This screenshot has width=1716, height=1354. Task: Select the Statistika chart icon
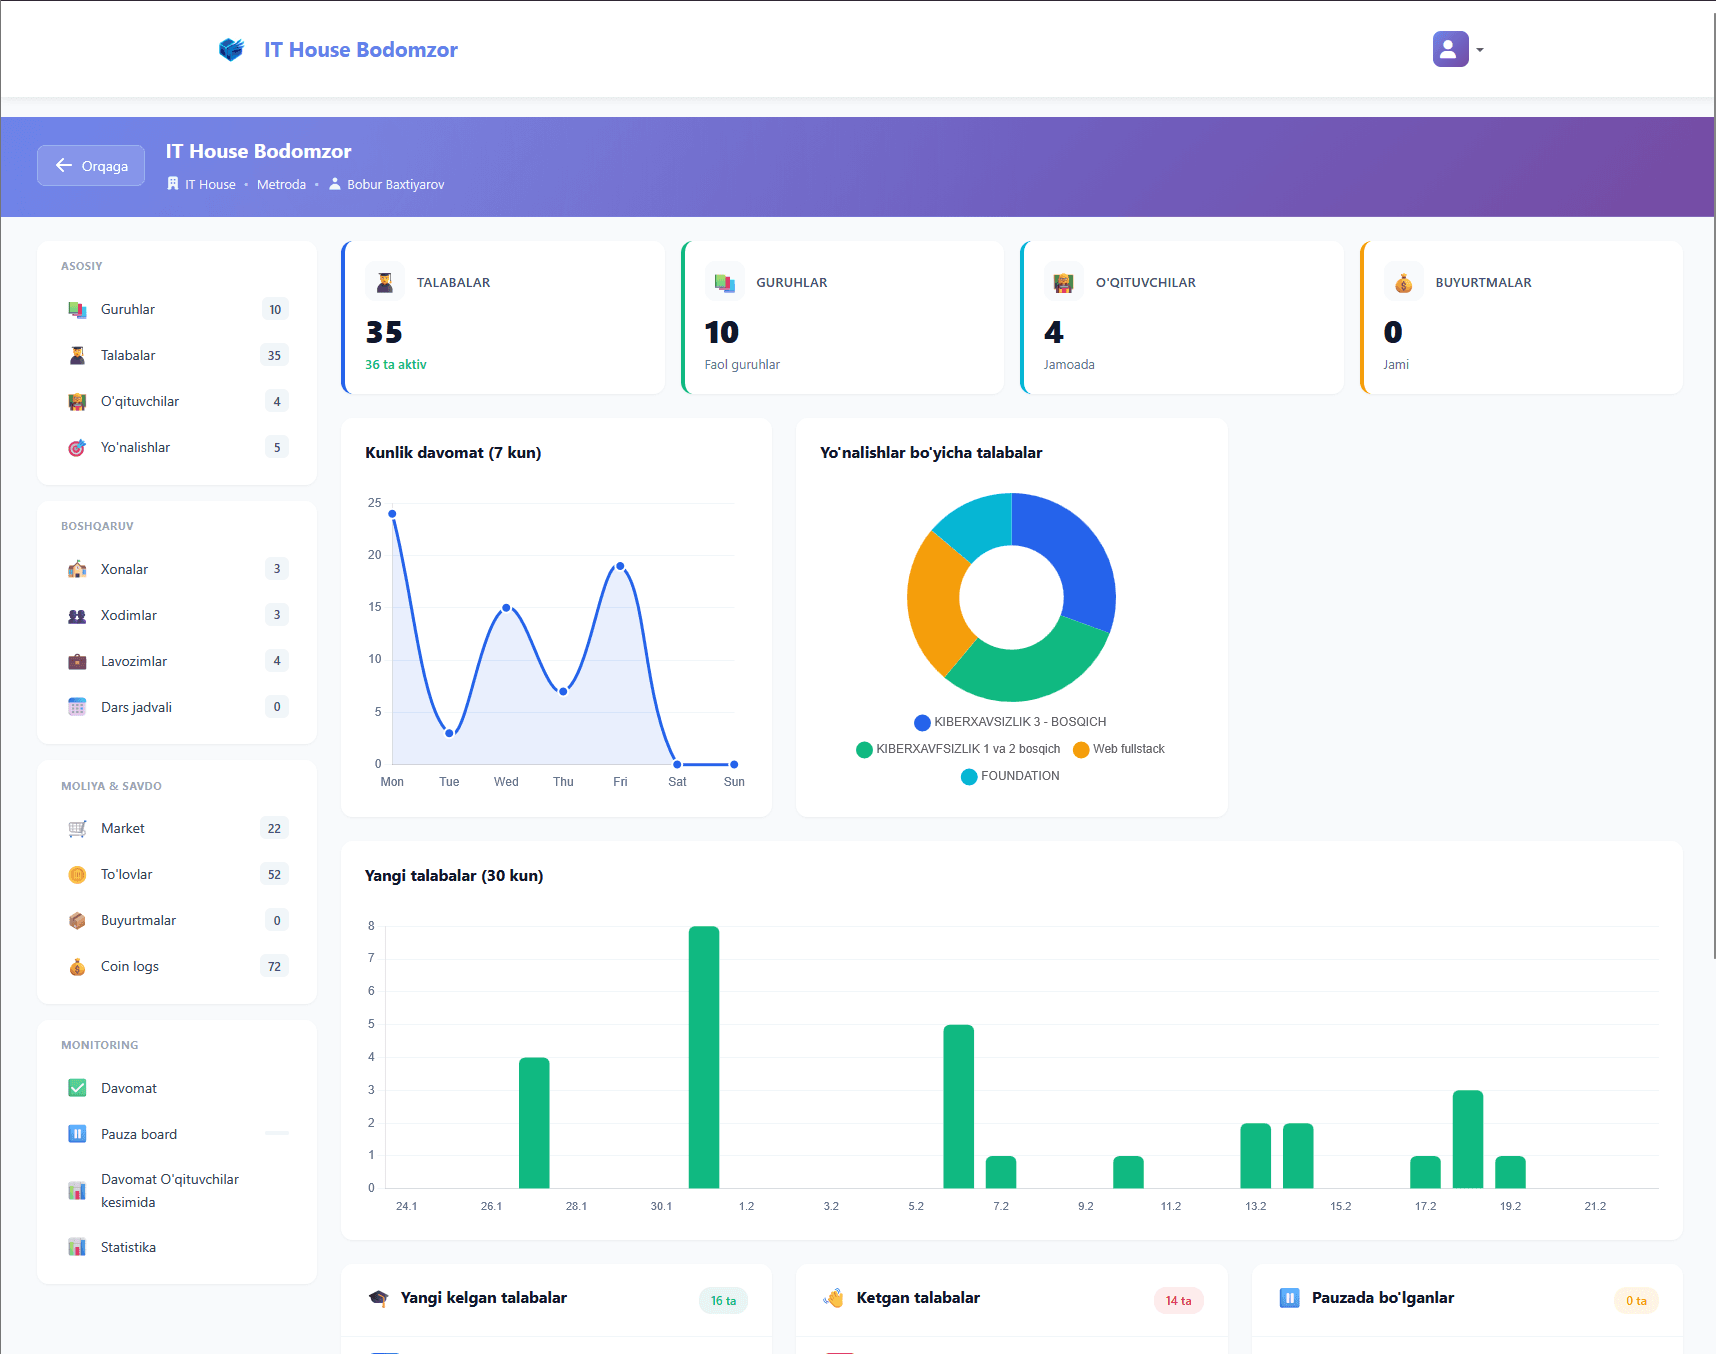(x=77, y=1247)
